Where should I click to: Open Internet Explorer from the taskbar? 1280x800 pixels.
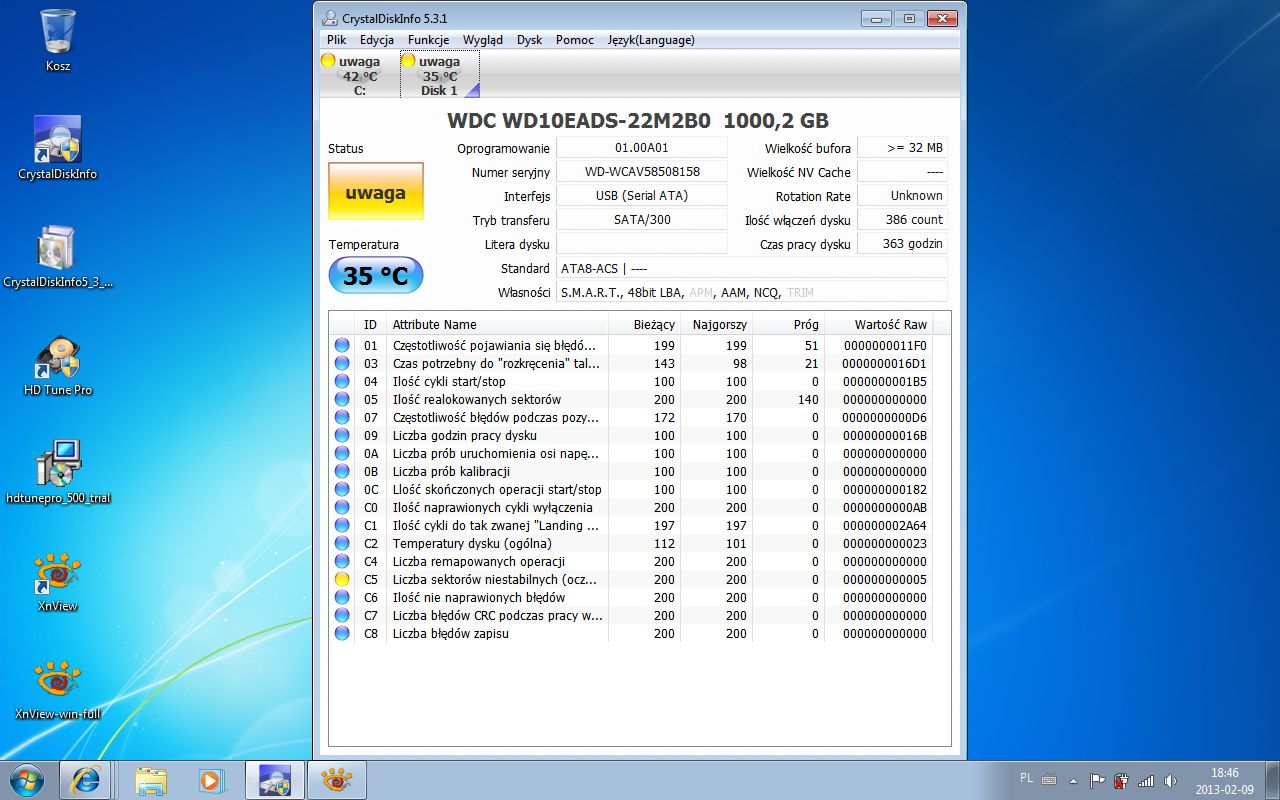pyautogui.click(x=85, y=779)
